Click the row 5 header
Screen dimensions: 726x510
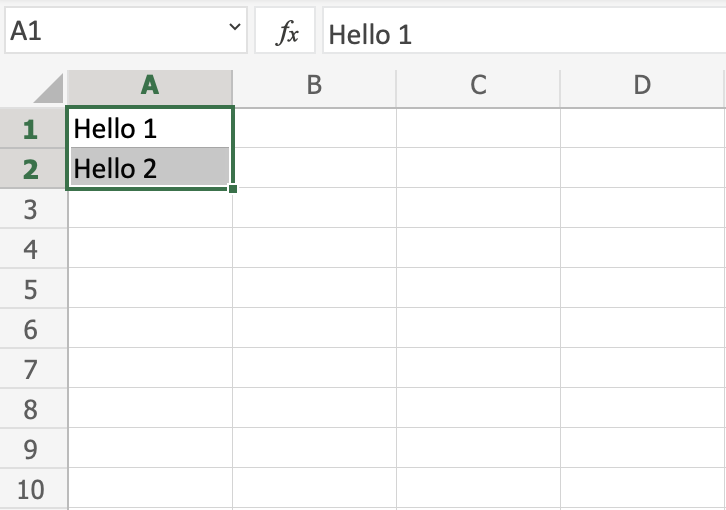pos(30,289)
